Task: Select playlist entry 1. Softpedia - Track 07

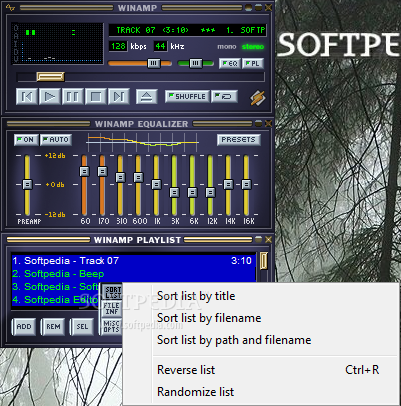Action: pyautogui.click(x=133, y=261)
